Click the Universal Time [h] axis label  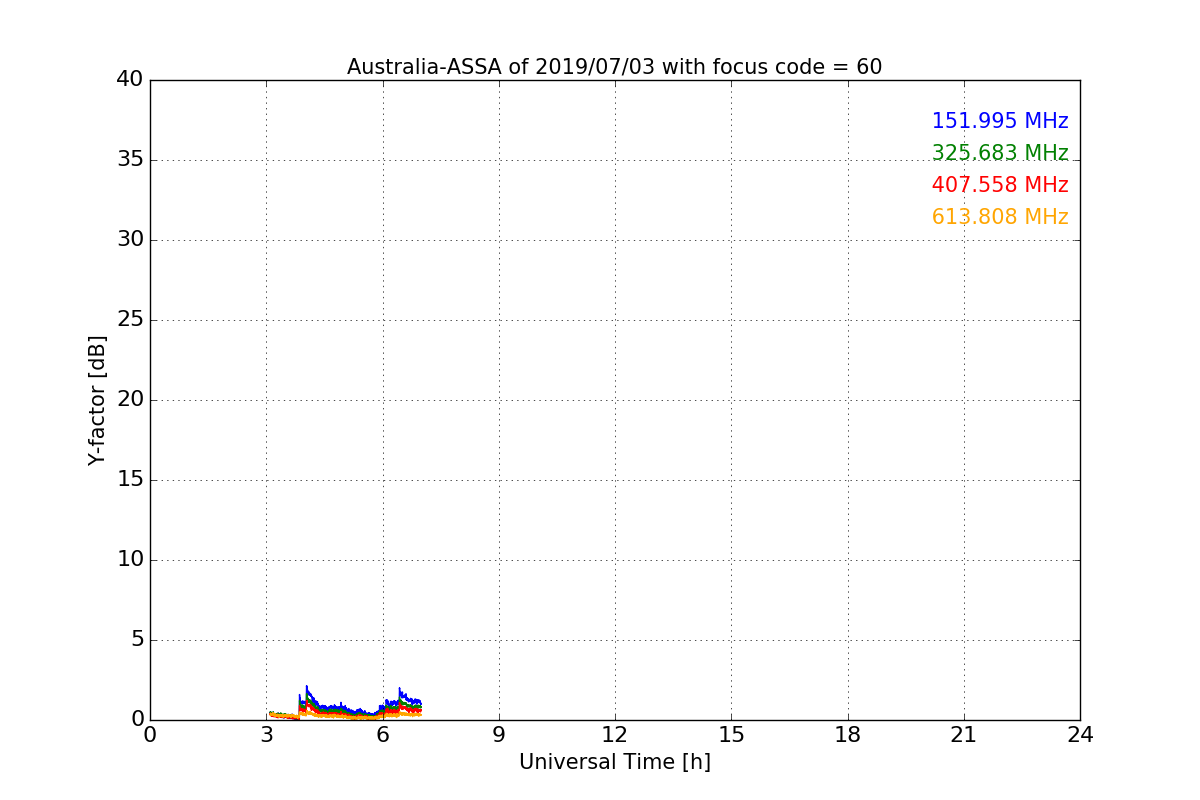(614, 762)
